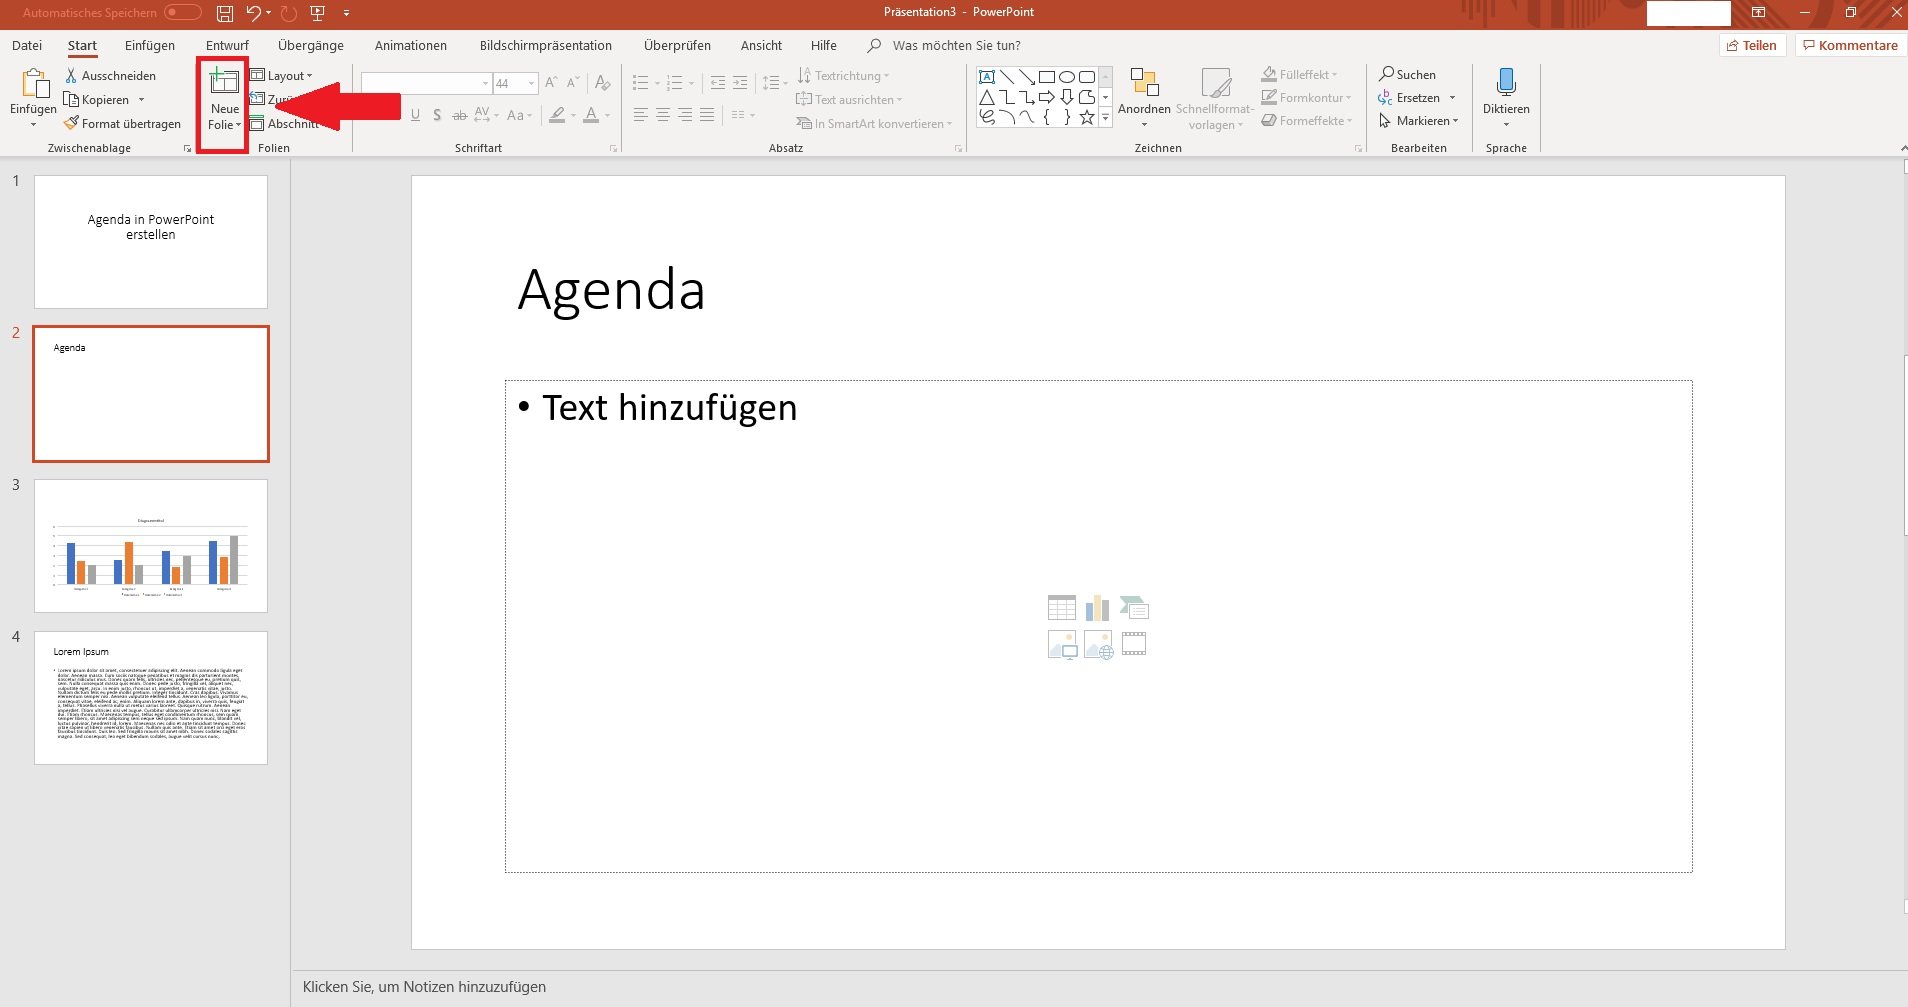Select slide 4 Lorem Ipsum thumbnail
This screenshot has height=1007, width=1908.
click(151, 698)
